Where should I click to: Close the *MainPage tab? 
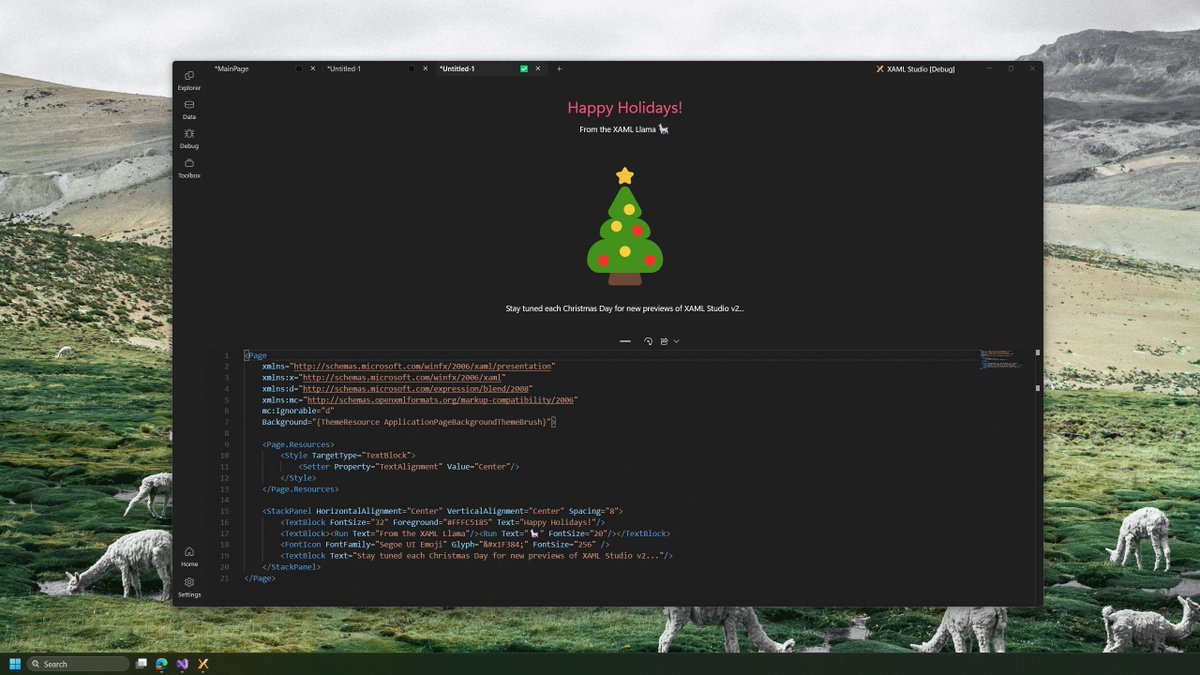pos(313,69)
